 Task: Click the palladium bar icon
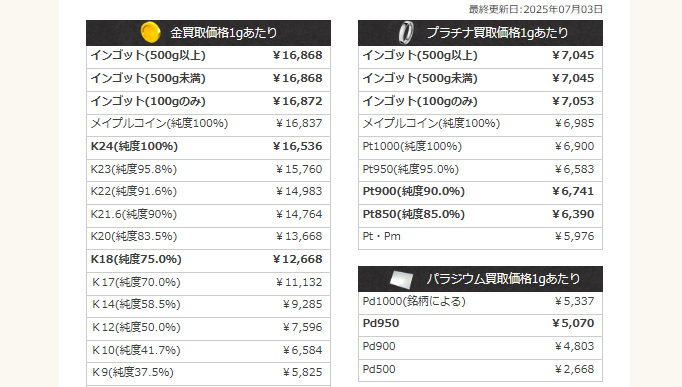coord(401,279)
